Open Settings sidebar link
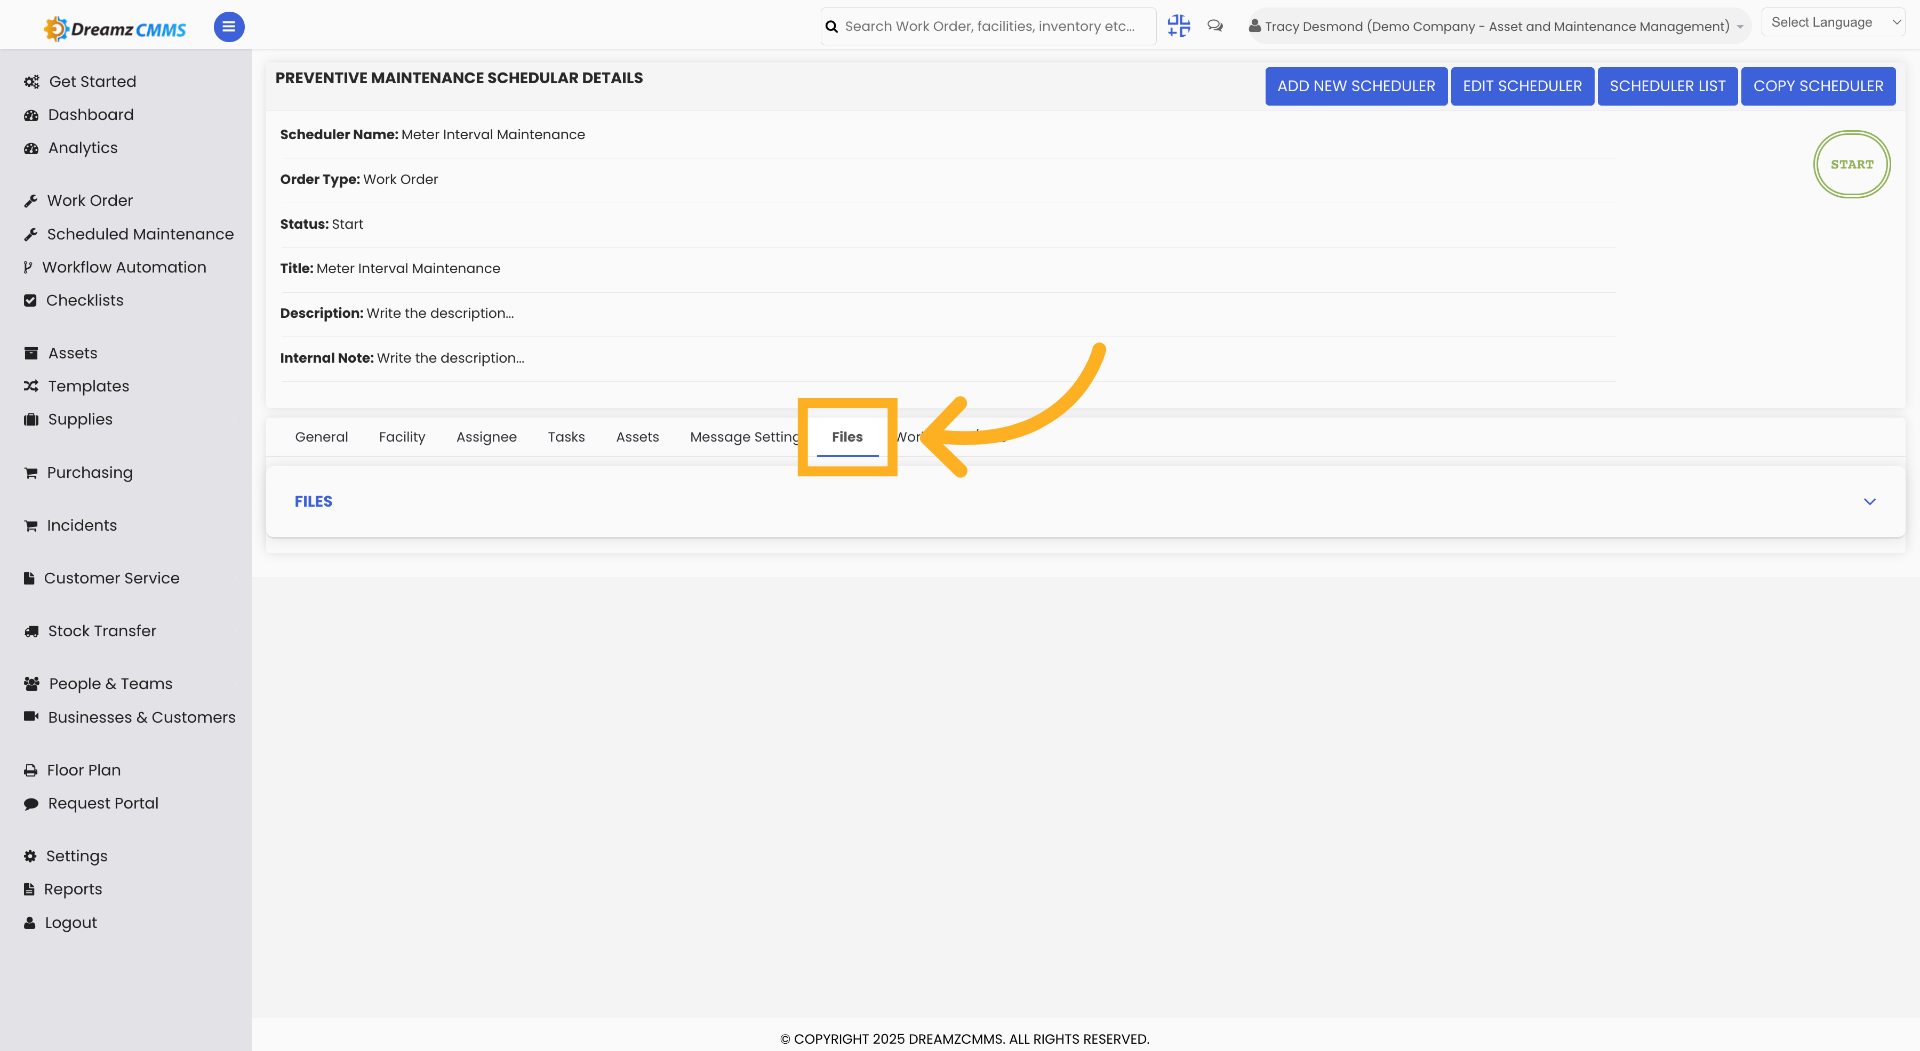The width and height of the screenshot is (1920, 1051). [x=77, y=856]
